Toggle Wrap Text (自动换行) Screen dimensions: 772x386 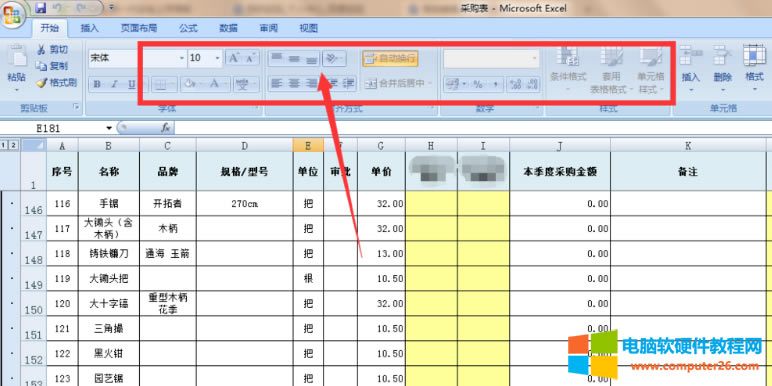pos(390,58)
